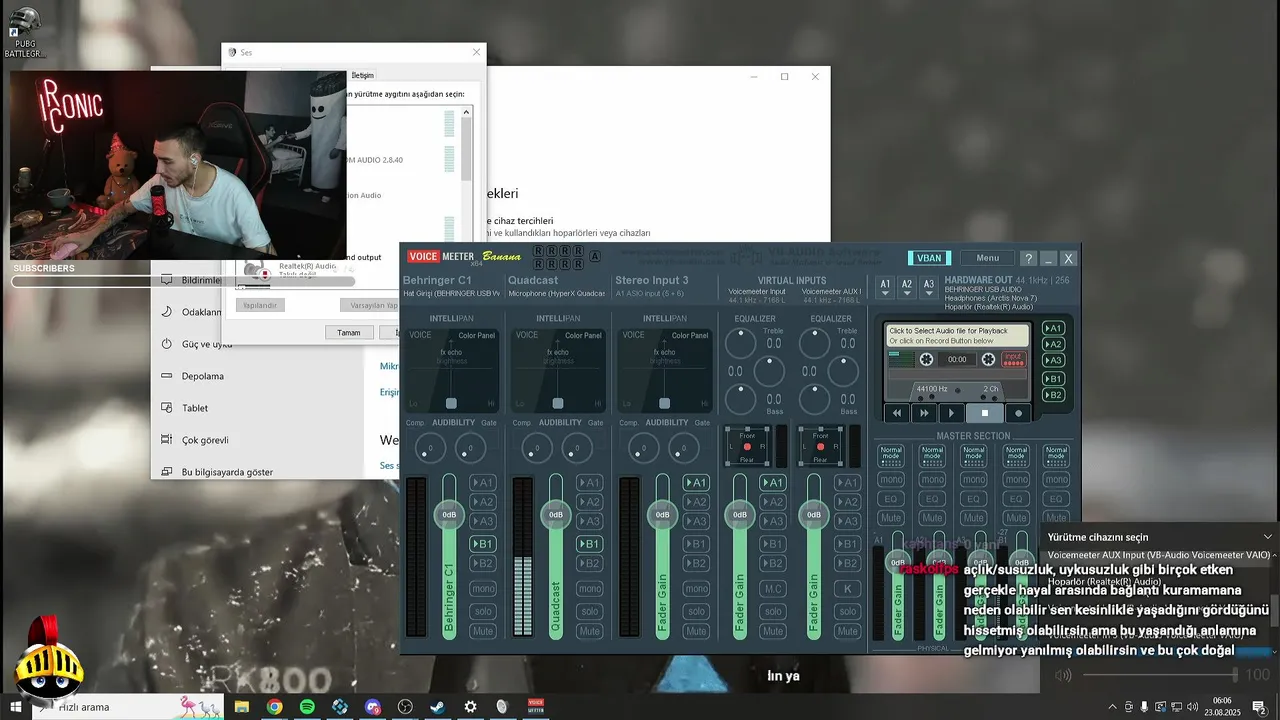Screen dimensions: 1280x720
Task: Click the Tamam button in the Ses dialog
Action: point(348,332)
